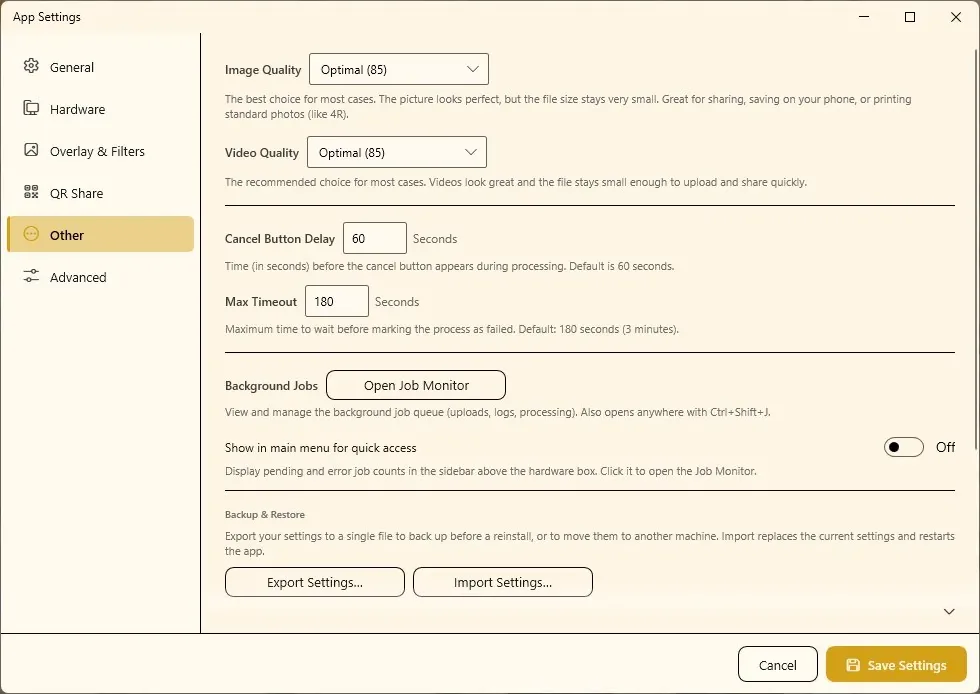Open the Image Quality dropdown

click(x=399, y=69)
